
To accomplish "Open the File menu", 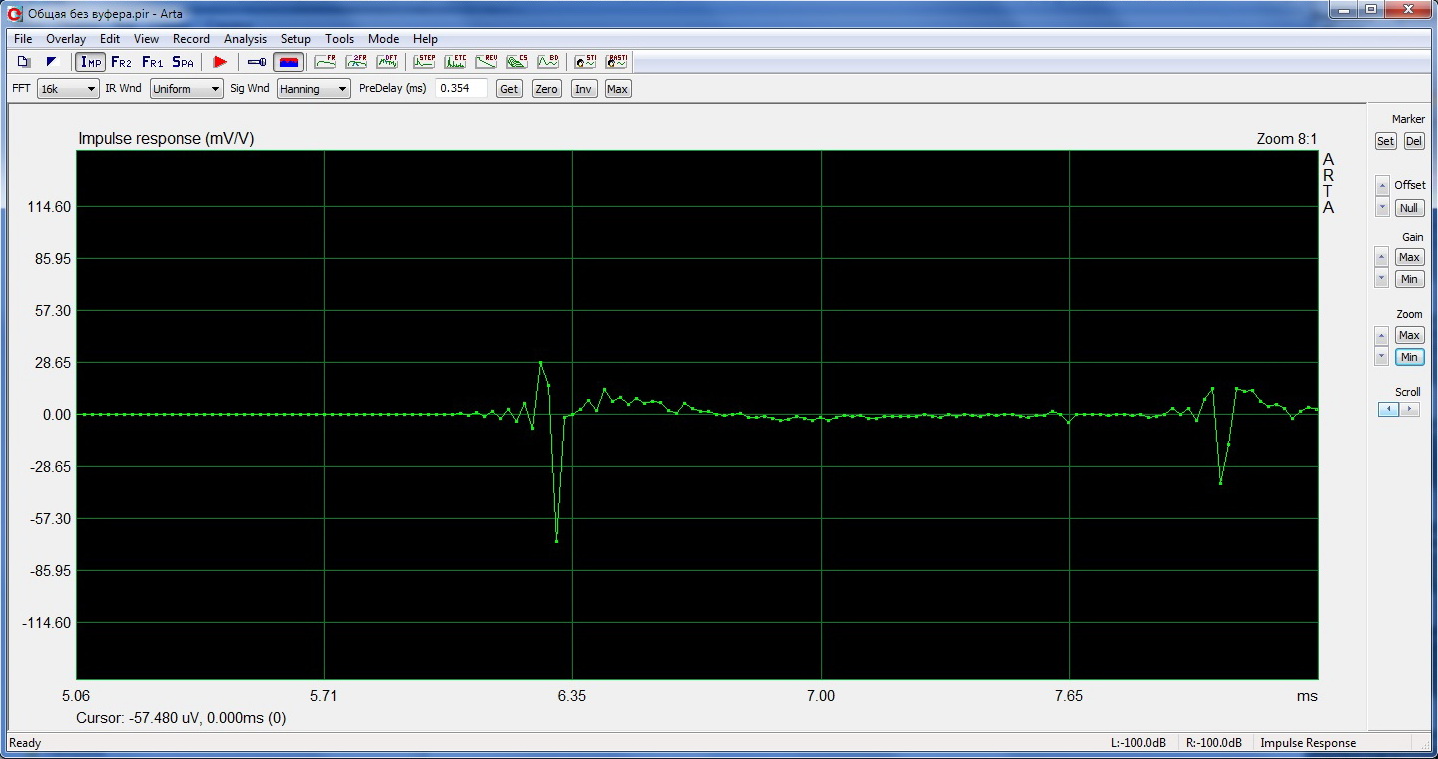I will 23,39.
